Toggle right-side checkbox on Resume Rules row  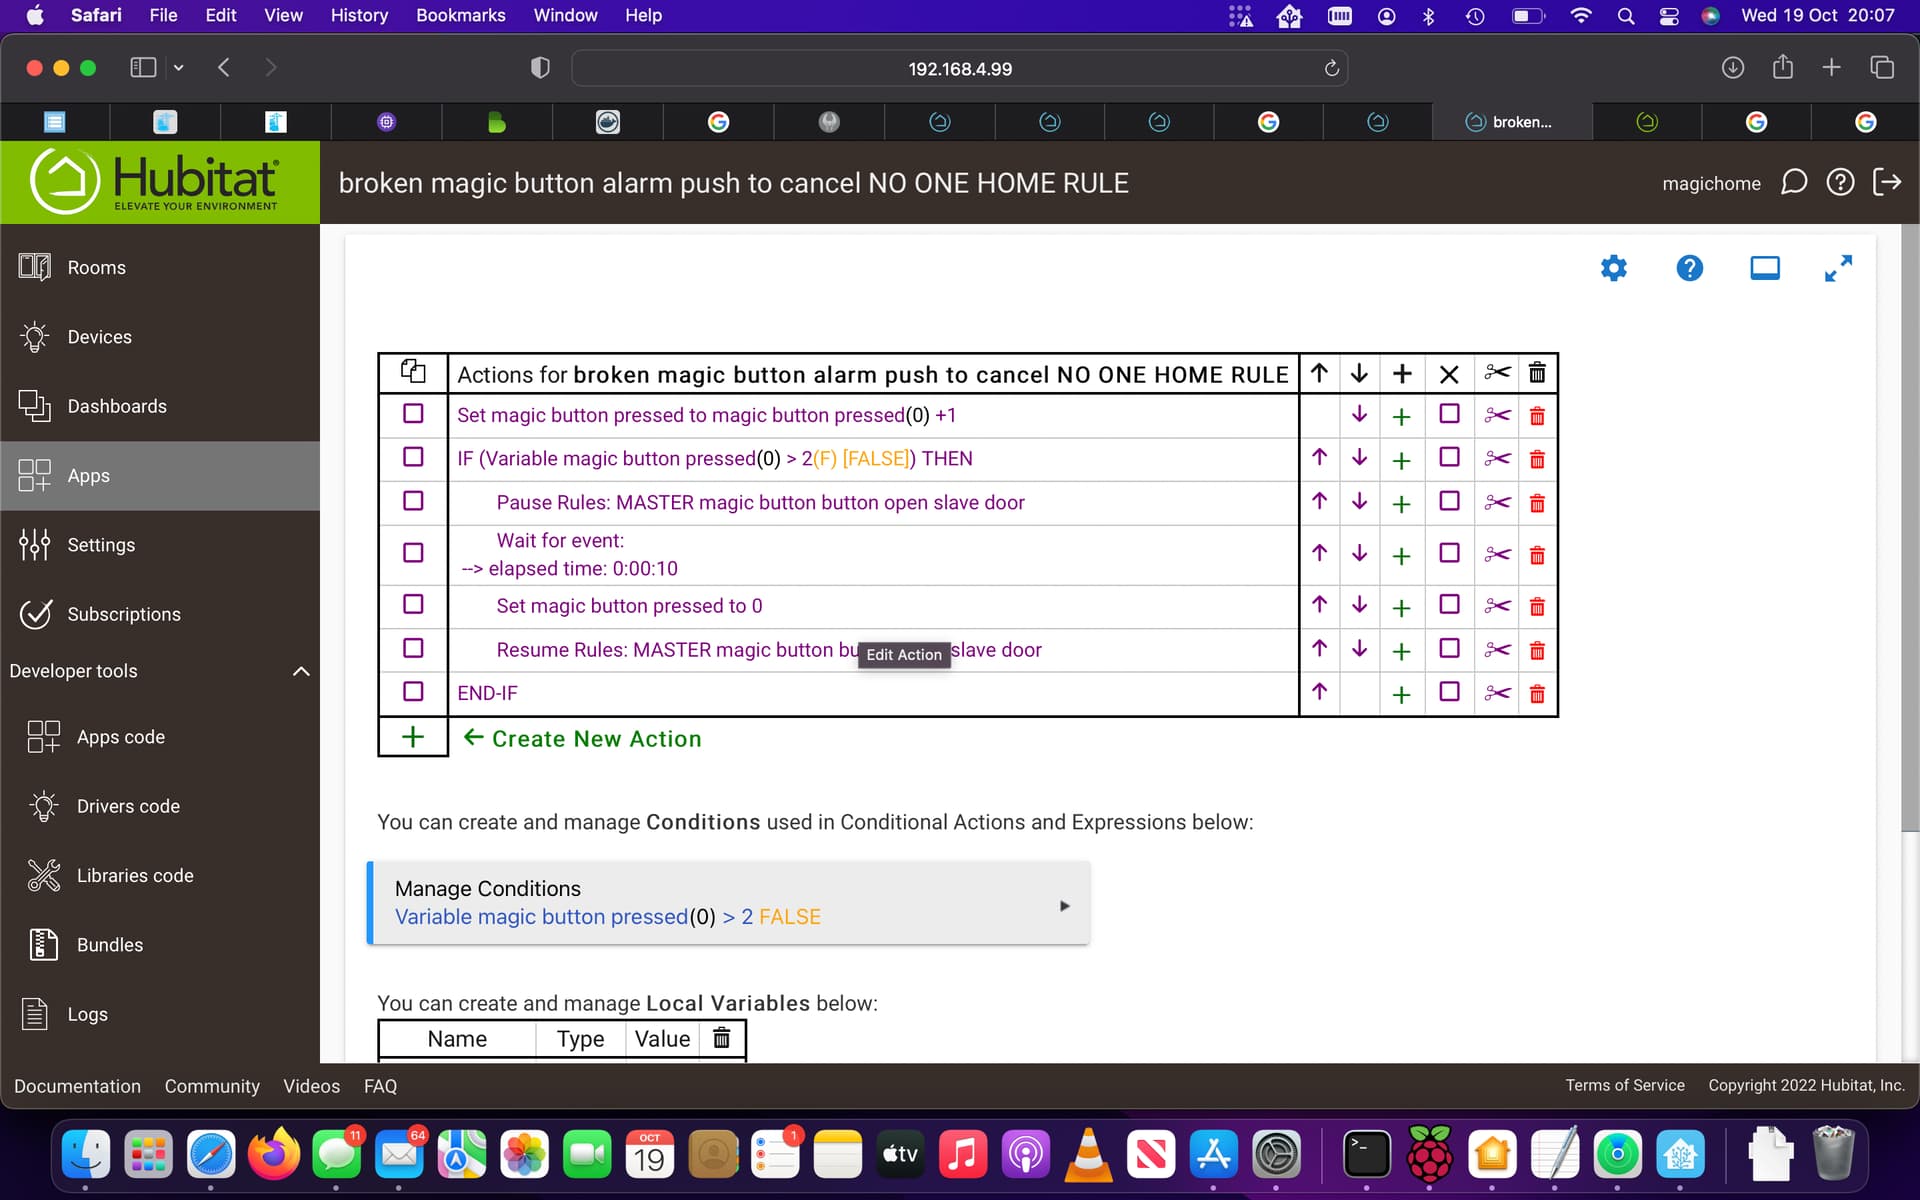pos(1449,649)
